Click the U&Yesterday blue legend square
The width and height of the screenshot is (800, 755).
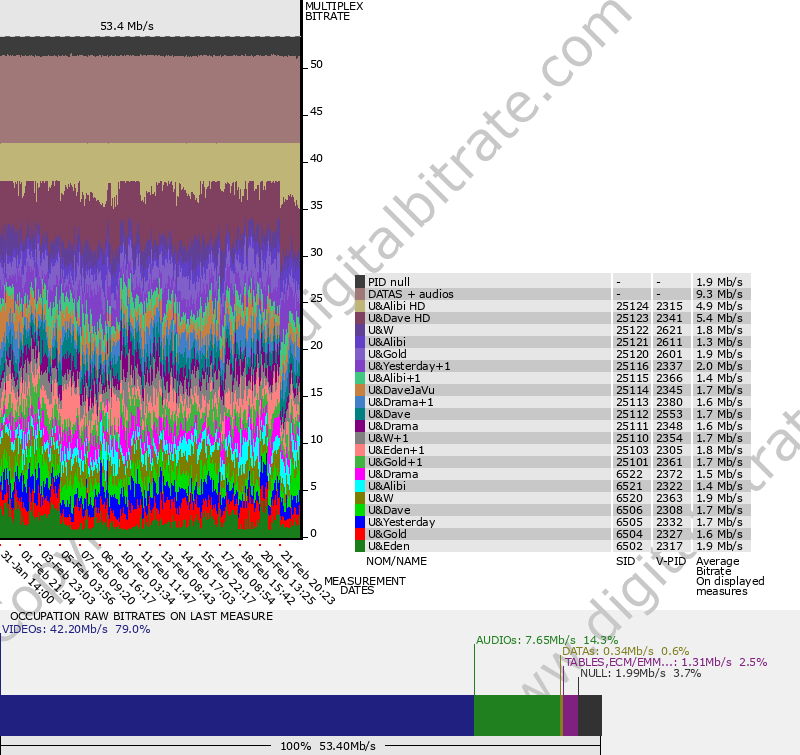[358, 522]
